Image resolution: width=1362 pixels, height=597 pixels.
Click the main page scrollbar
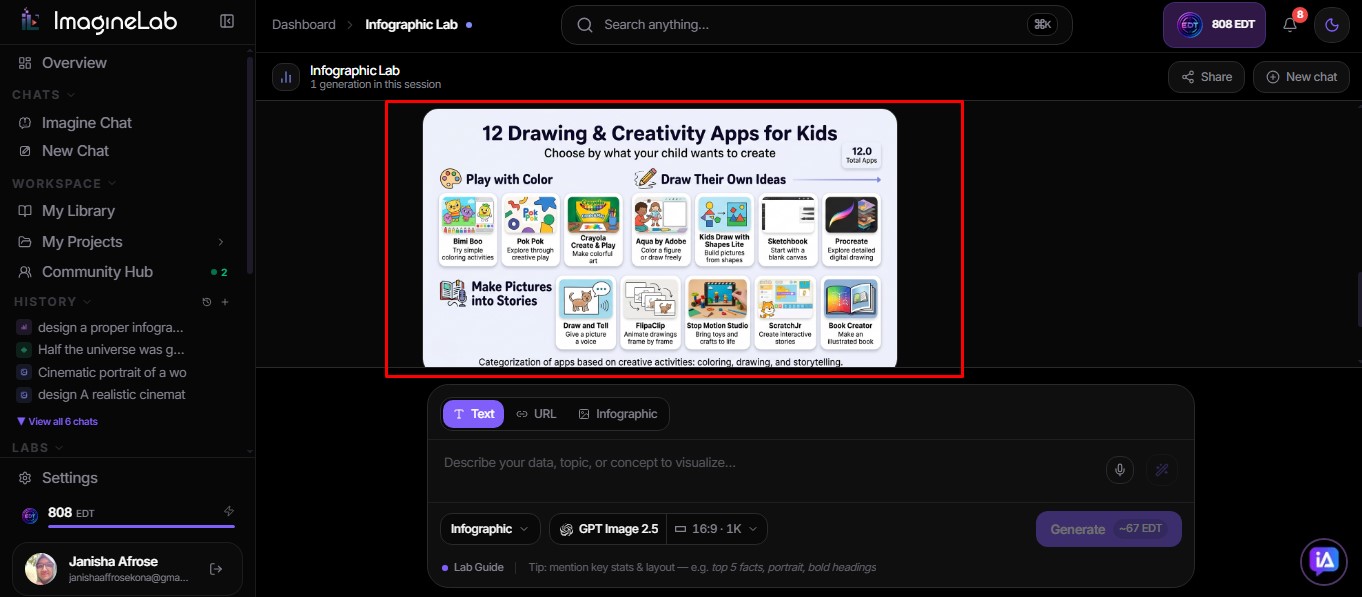pos(1358,300)
